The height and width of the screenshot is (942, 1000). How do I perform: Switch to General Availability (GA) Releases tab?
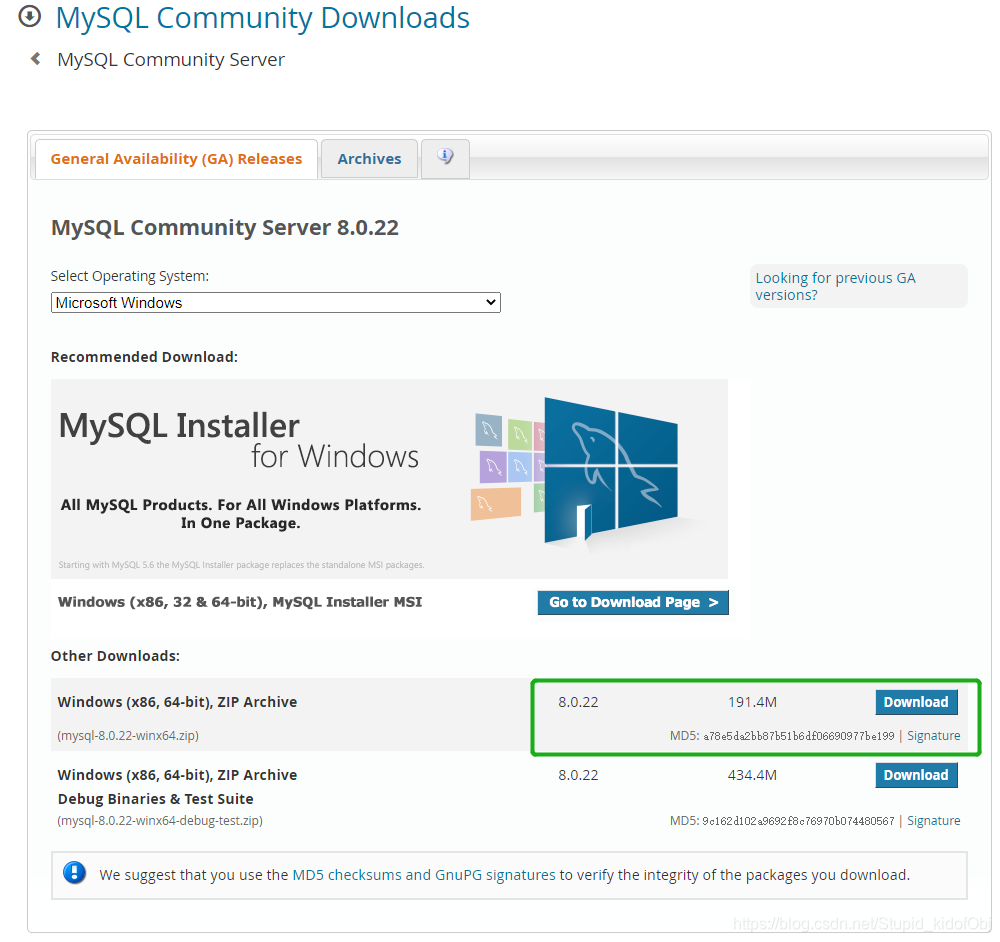[x=176, y=159]
